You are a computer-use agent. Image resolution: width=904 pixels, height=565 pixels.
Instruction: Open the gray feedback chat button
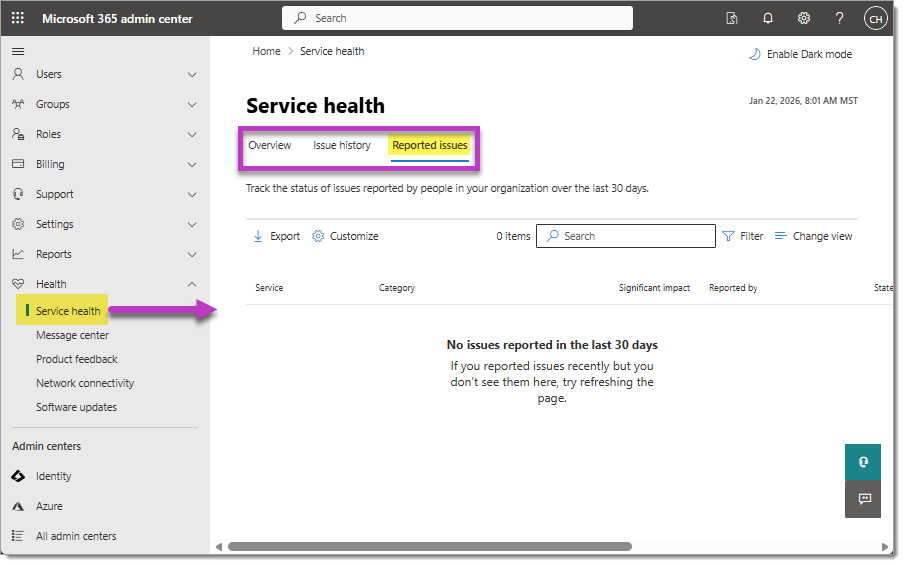[862, 499]
